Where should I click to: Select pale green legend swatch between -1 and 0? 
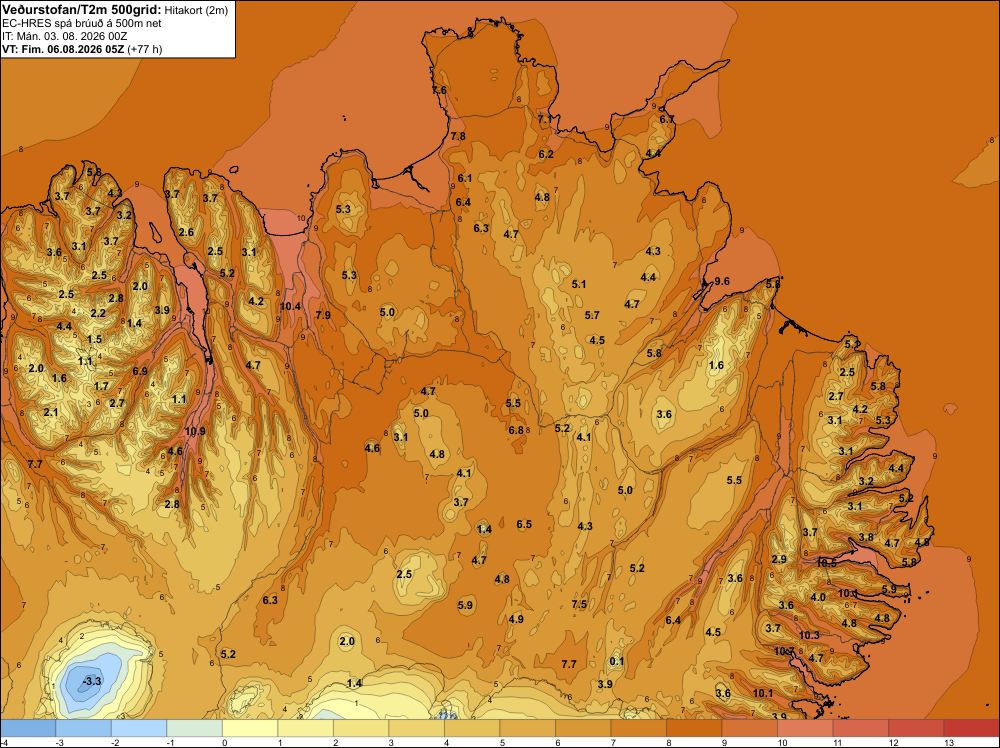pos(195,728)
